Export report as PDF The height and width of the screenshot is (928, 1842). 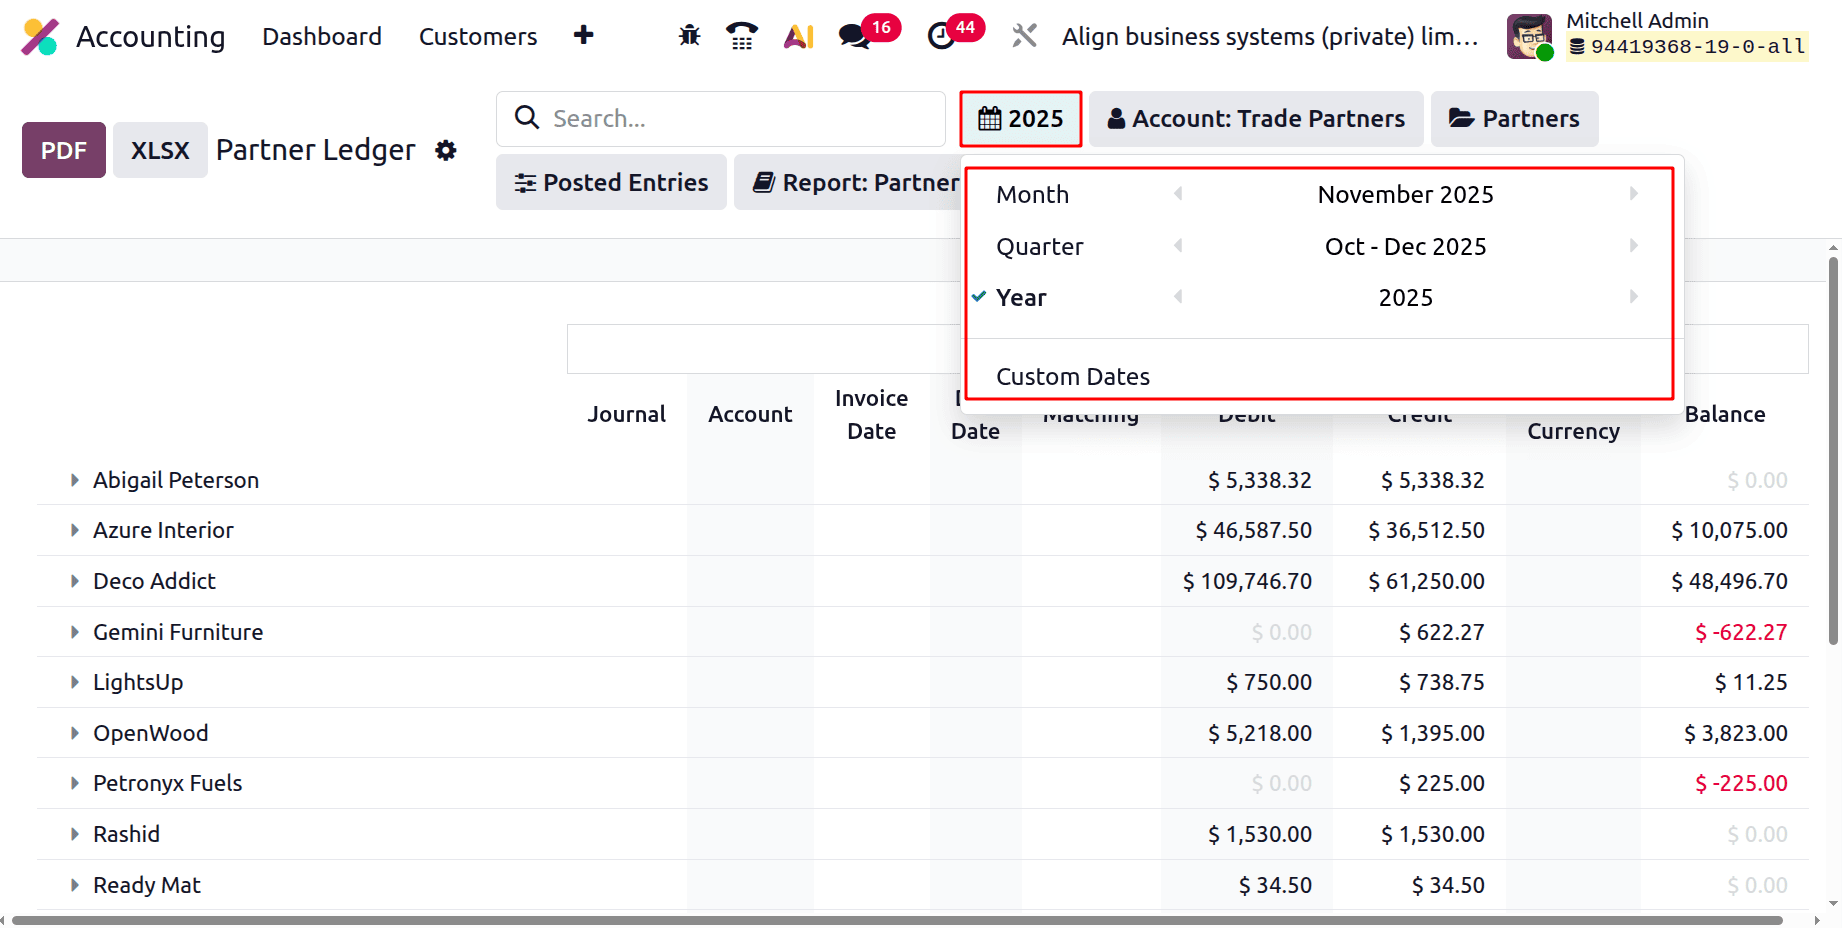[x=64, y=150]
